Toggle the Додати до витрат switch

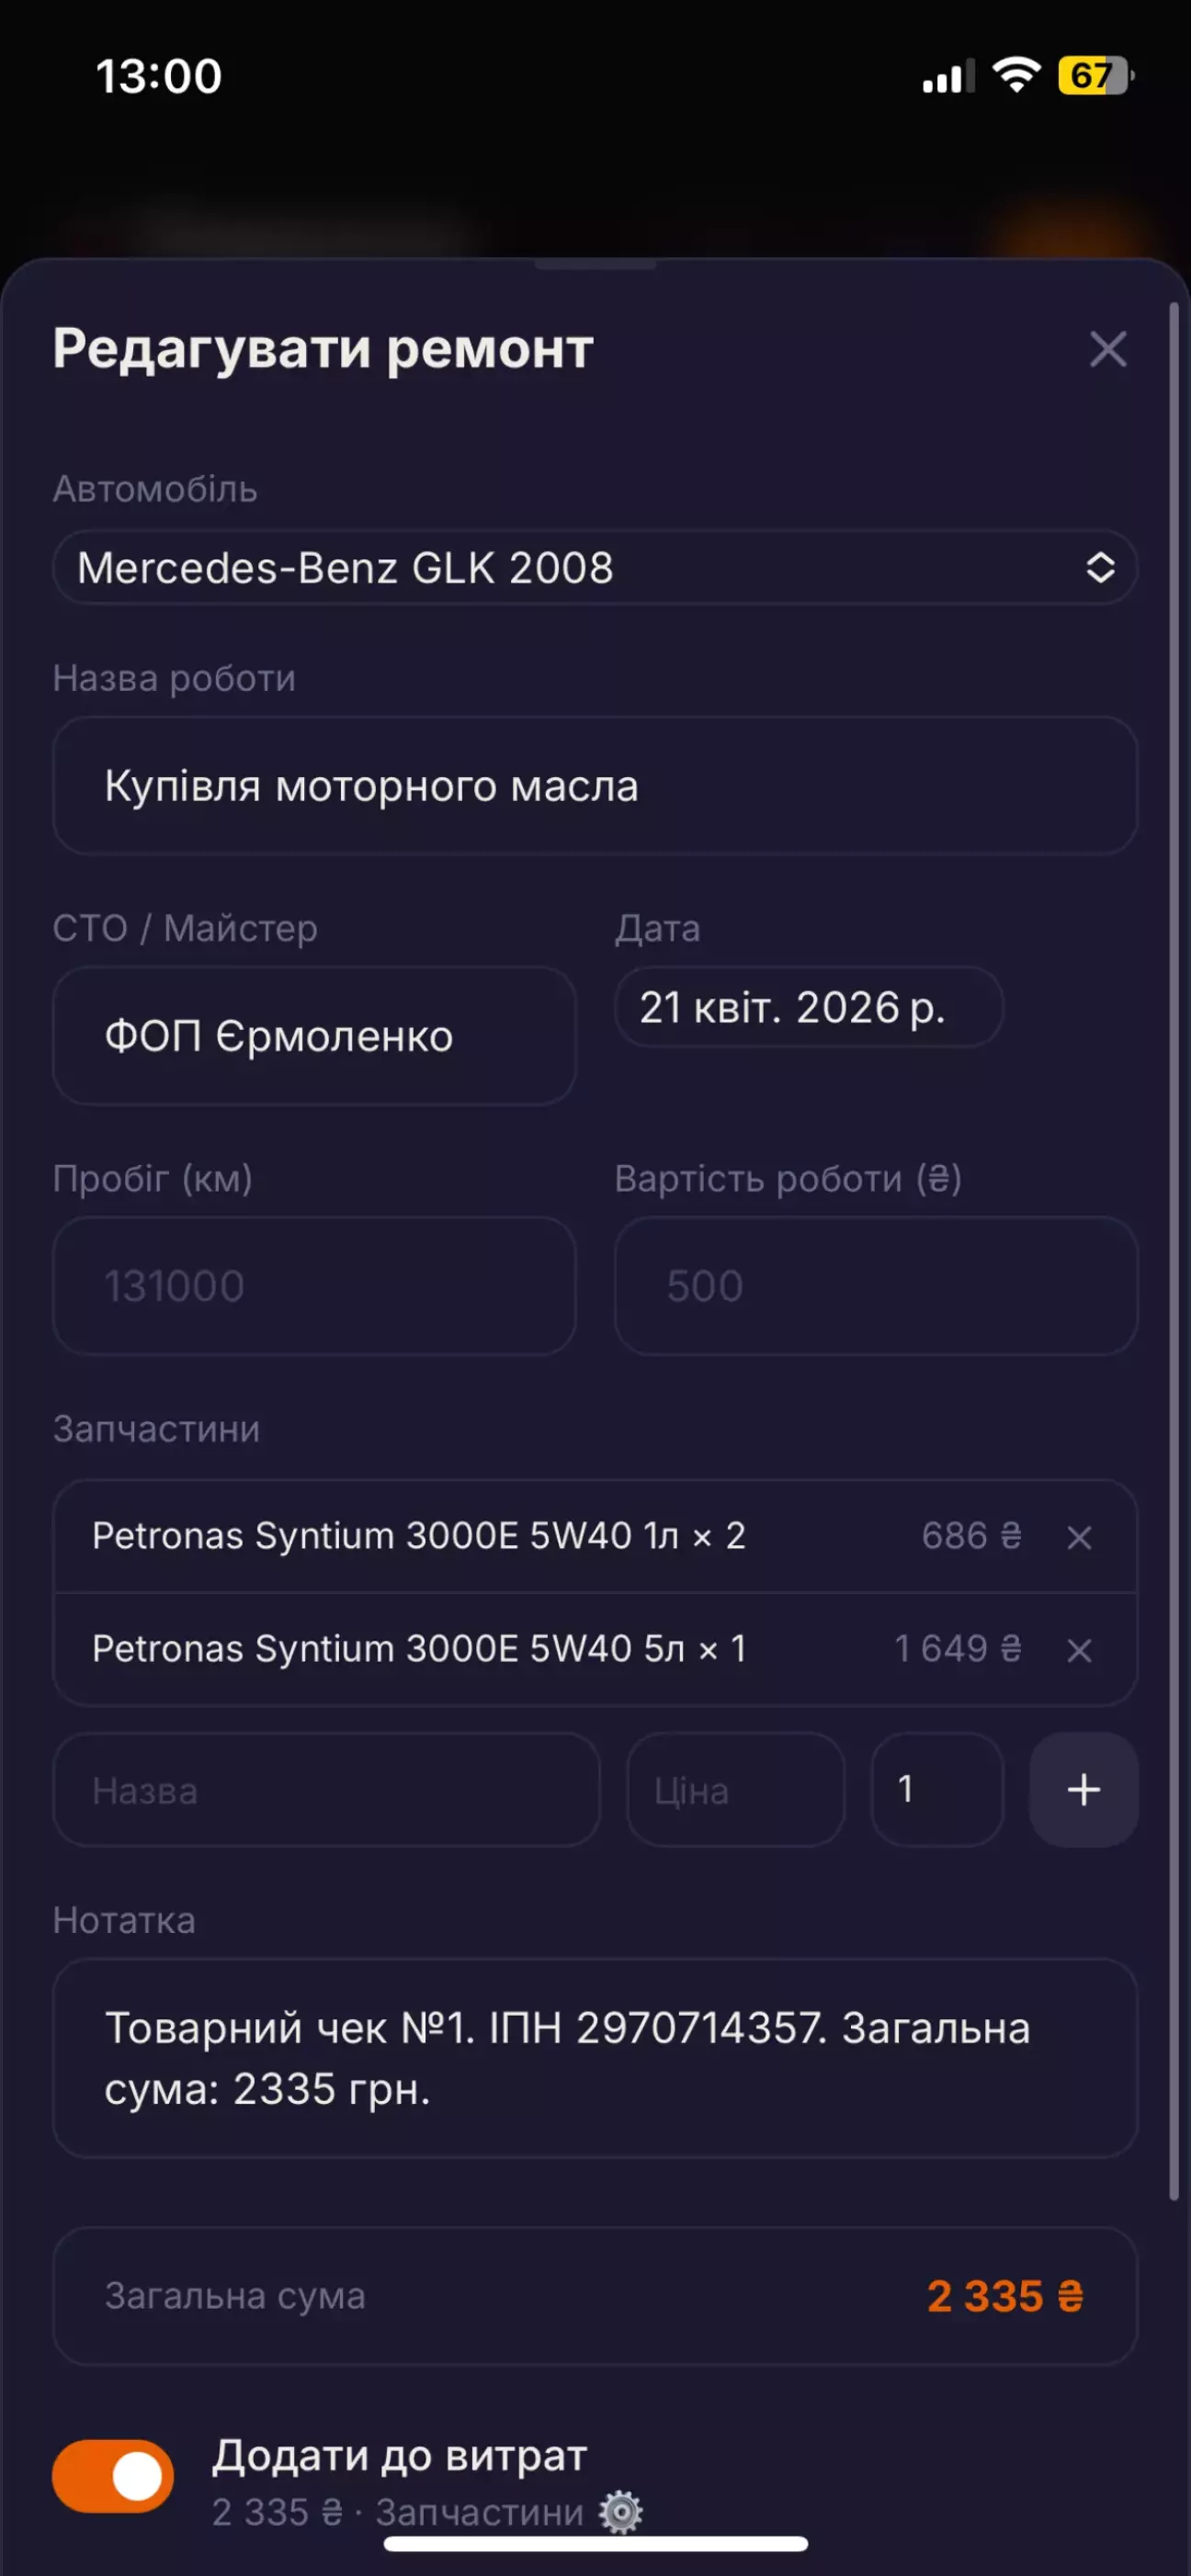point(113,2476)
